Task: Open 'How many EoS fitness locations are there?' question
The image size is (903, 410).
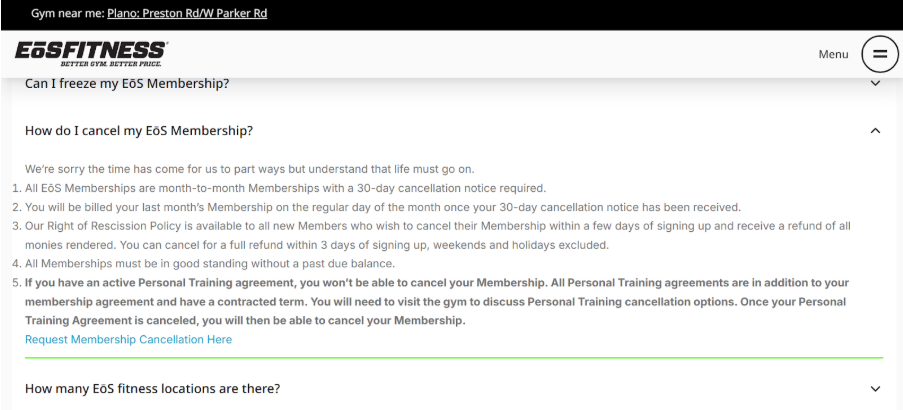Action: click(153, 389)
